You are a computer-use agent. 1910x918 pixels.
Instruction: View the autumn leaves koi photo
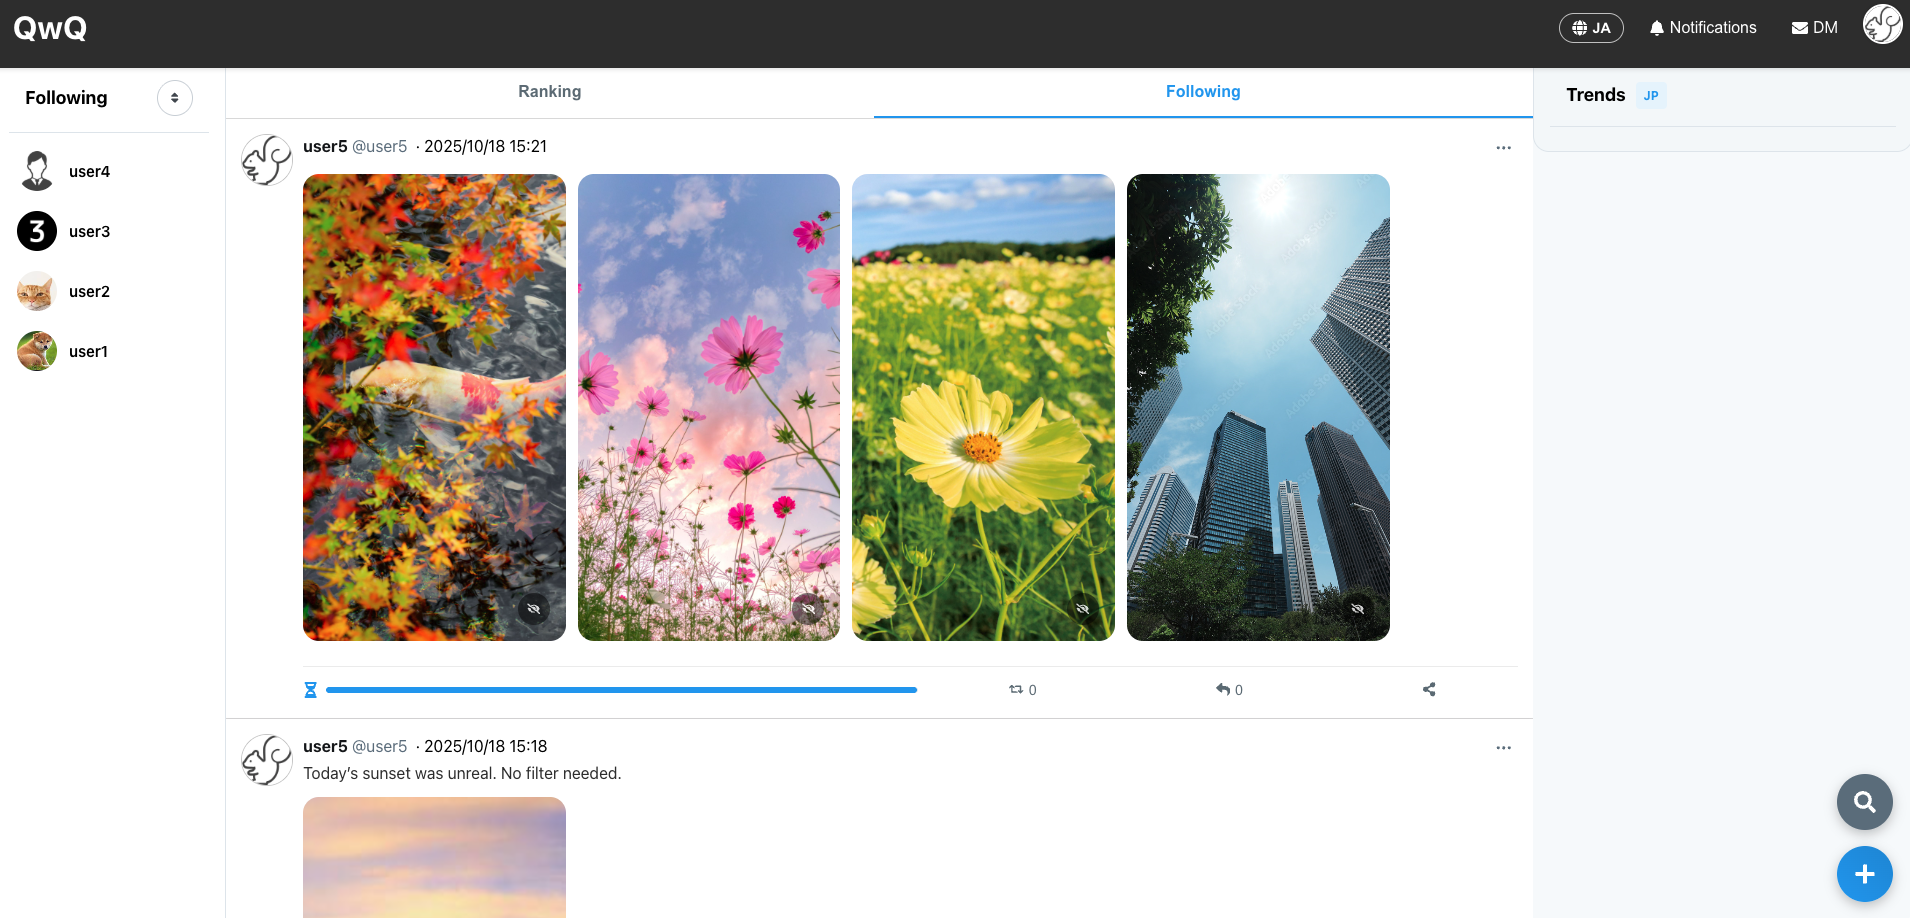point(434,407)
